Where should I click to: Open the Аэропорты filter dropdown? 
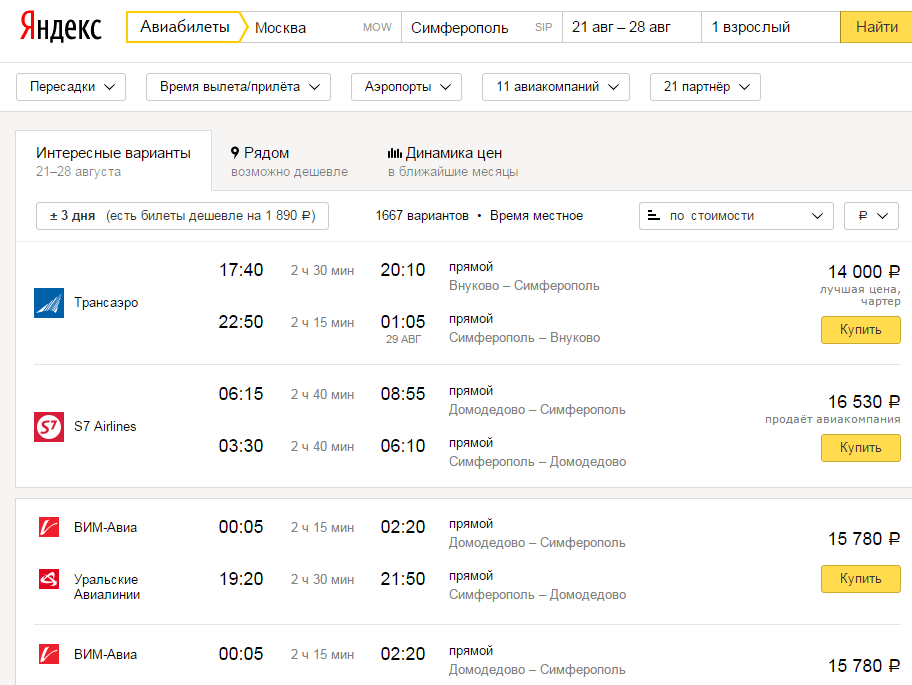click(x=406, y=87)
